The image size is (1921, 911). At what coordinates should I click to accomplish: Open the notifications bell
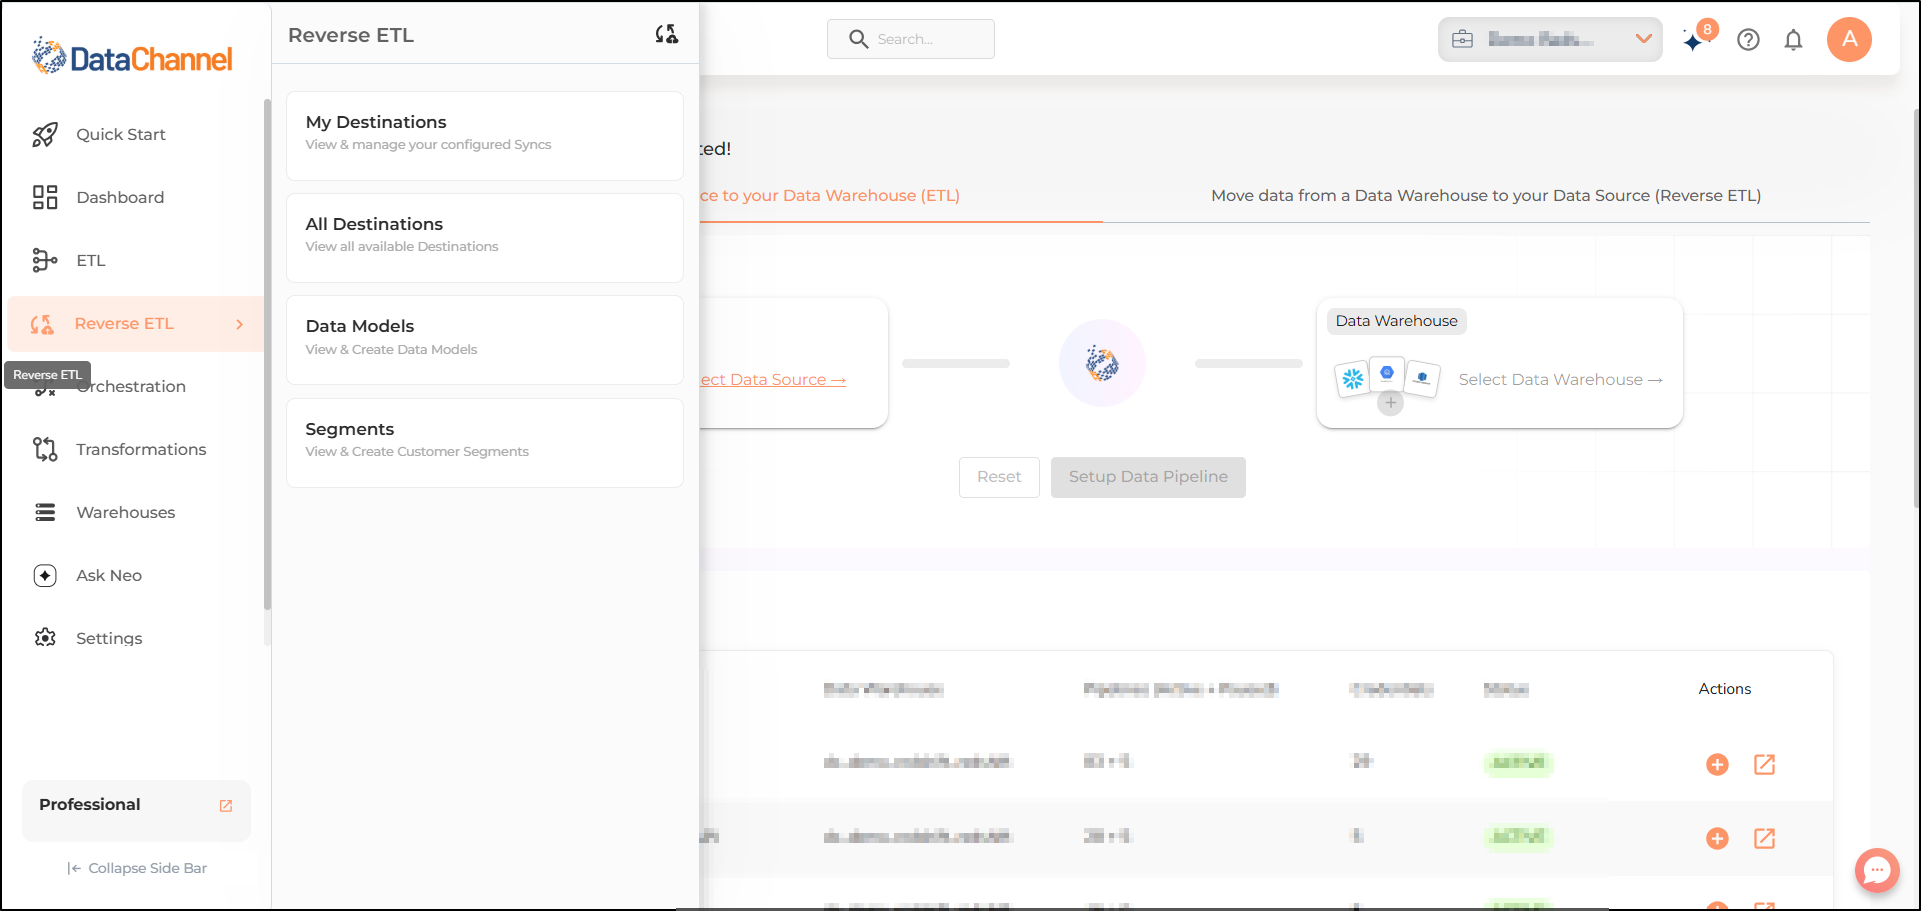tap(1794, 40)
